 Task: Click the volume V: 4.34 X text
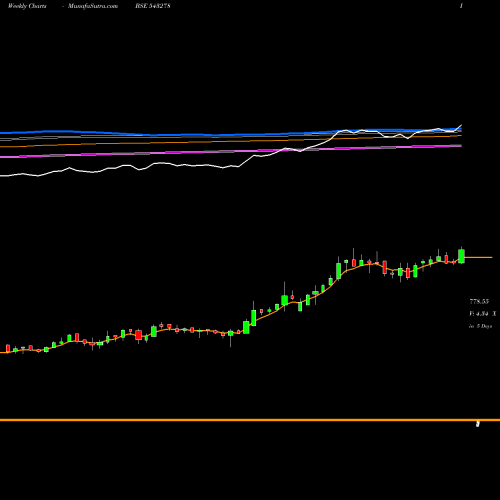point(483,314)
